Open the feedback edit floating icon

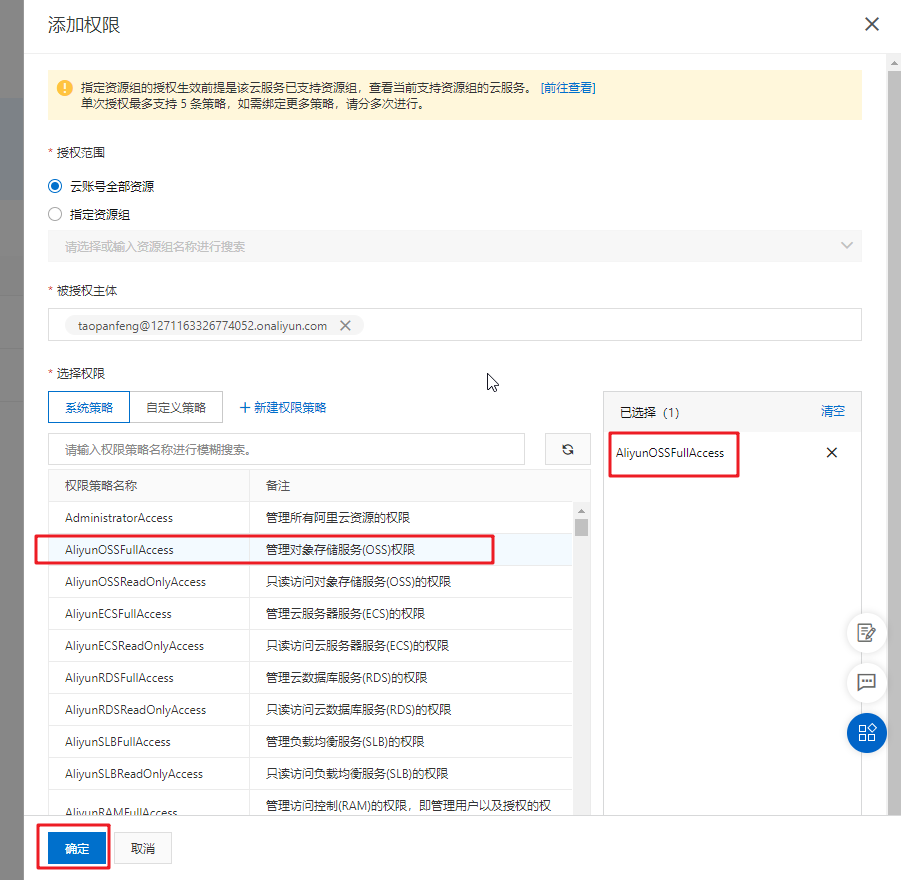coord(866,633)
